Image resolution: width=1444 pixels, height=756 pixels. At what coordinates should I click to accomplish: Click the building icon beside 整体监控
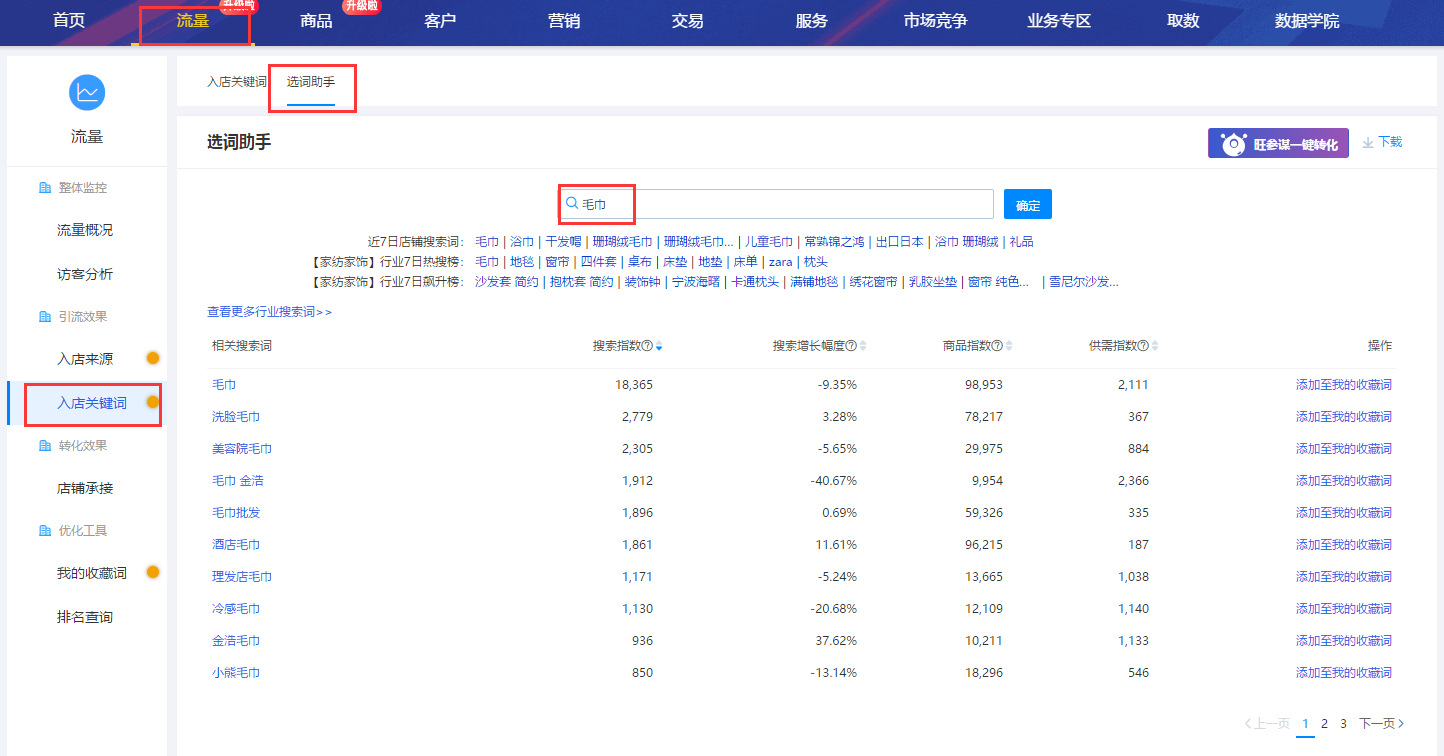click(44, 187)
